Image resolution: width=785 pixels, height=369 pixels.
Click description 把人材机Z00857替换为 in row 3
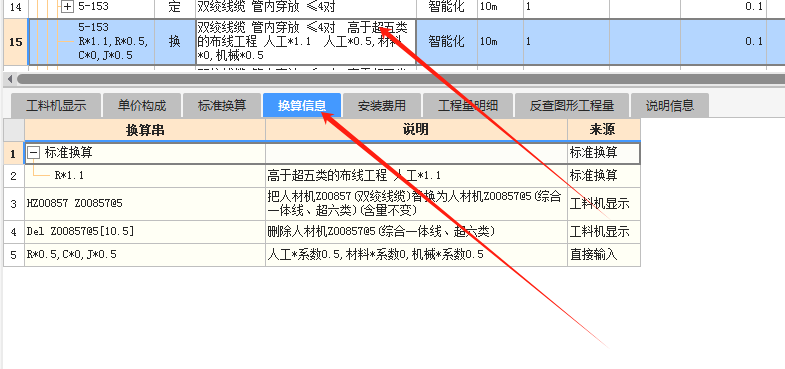[417, 204]
